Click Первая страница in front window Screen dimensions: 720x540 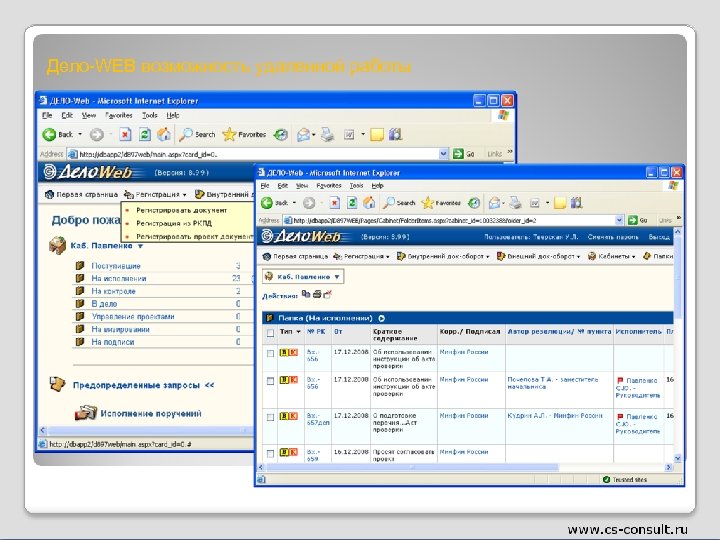pos(295,256)
